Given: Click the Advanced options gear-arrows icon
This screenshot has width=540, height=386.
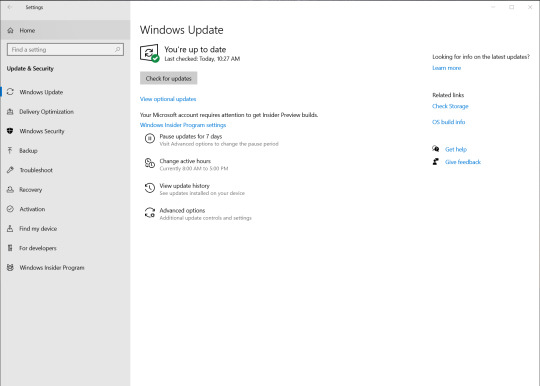Looking at the screenshot, I should click(x=149, y=213).
